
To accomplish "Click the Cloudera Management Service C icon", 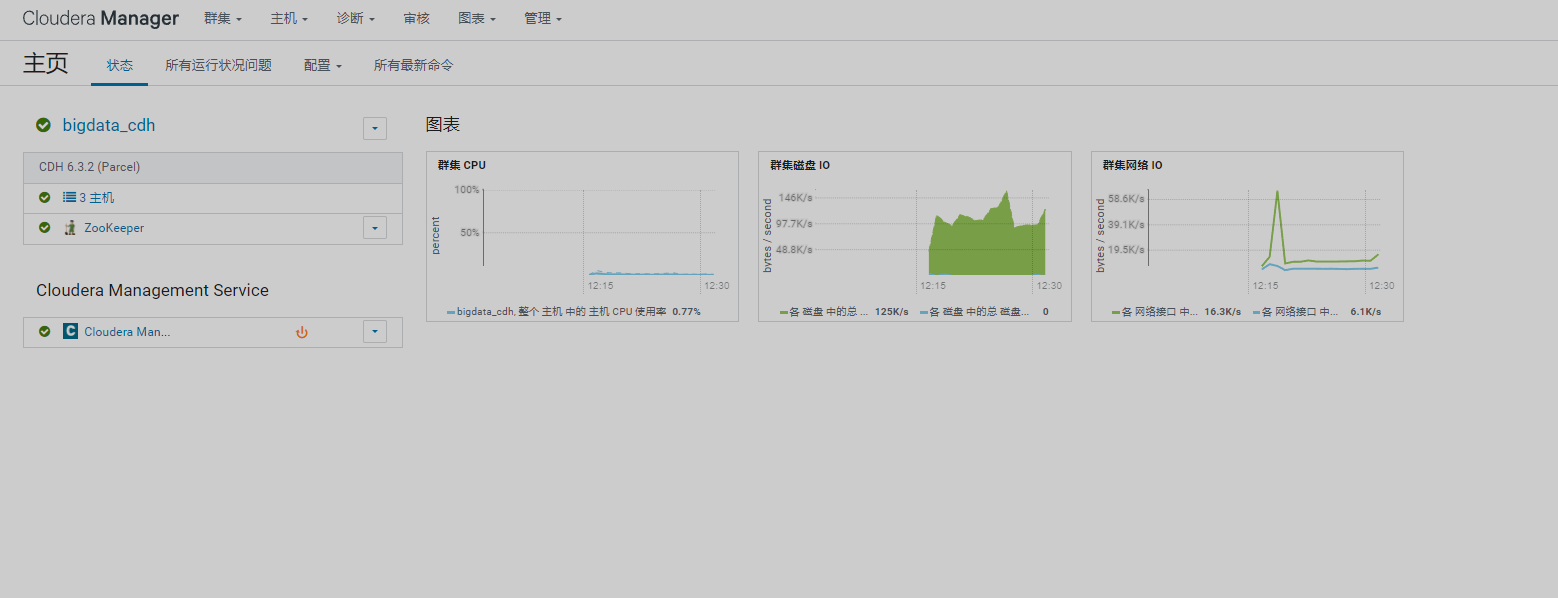I will click(70, 331).
